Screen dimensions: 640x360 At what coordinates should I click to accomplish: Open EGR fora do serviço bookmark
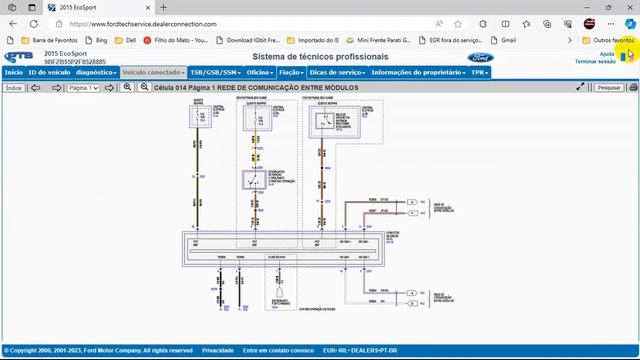[451, 40]
